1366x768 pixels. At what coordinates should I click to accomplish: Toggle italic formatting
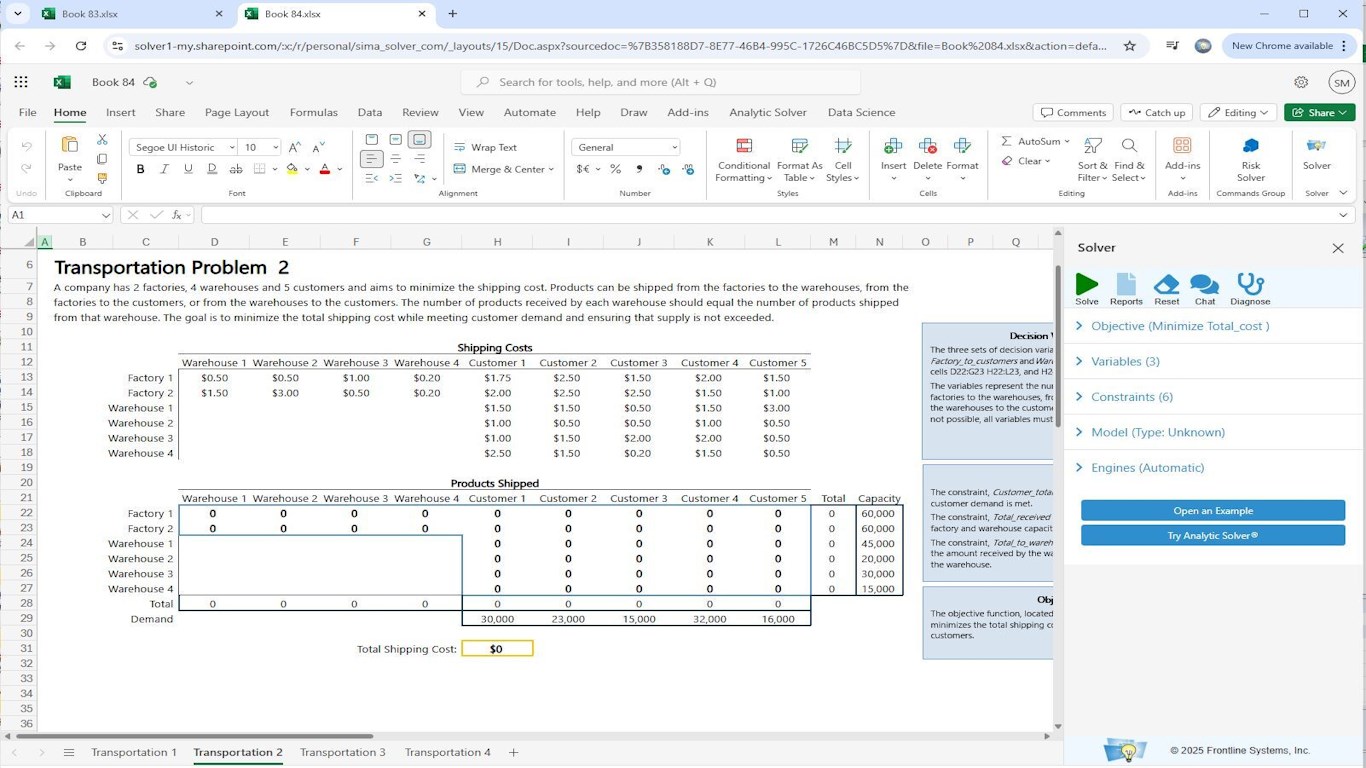pos(164,169)
